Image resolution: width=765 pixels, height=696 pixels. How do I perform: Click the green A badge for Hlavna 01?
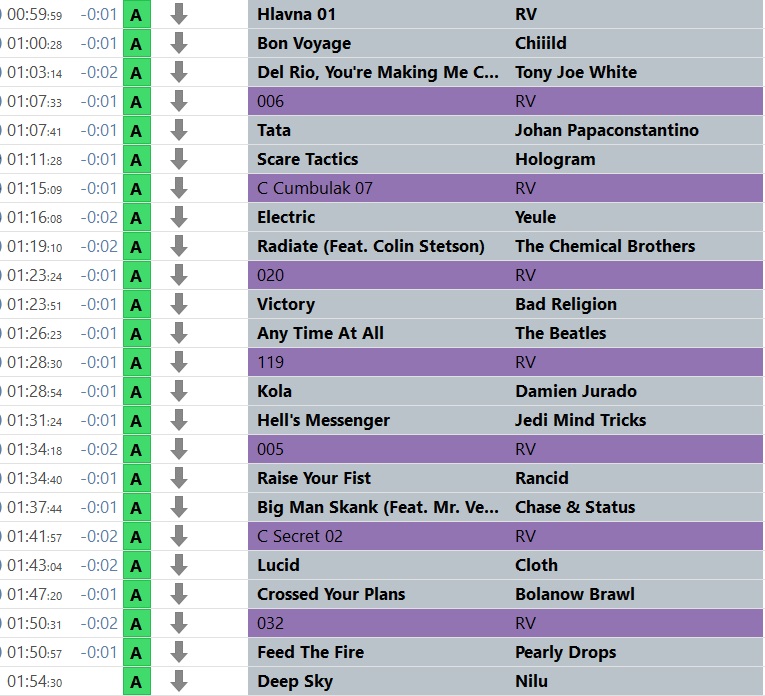pyautogui.click(x=137, y=15)
